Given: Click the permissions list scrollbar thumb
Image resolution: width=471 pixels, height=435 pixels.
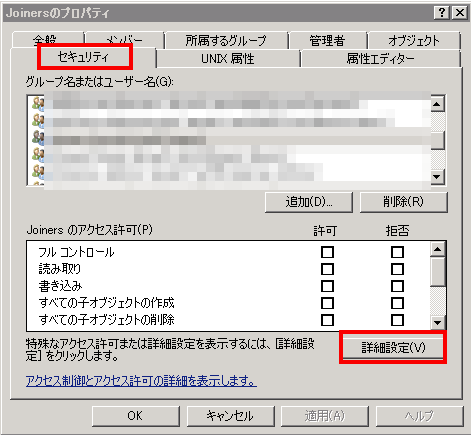Looking at the screenshot, I should point(437,271).
